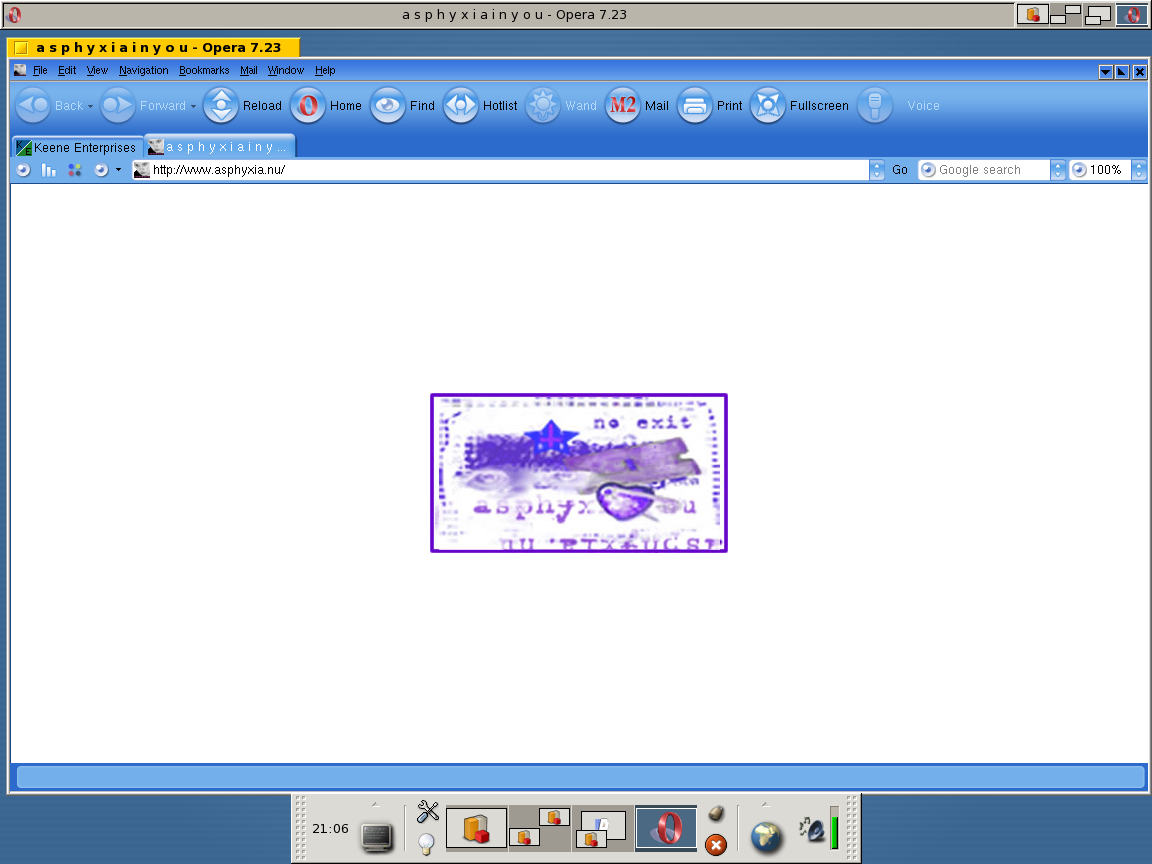Click the yellow Opera 7.23 window title tab
The height and width of the screenshot is (864, 1152).
point(153,48)
